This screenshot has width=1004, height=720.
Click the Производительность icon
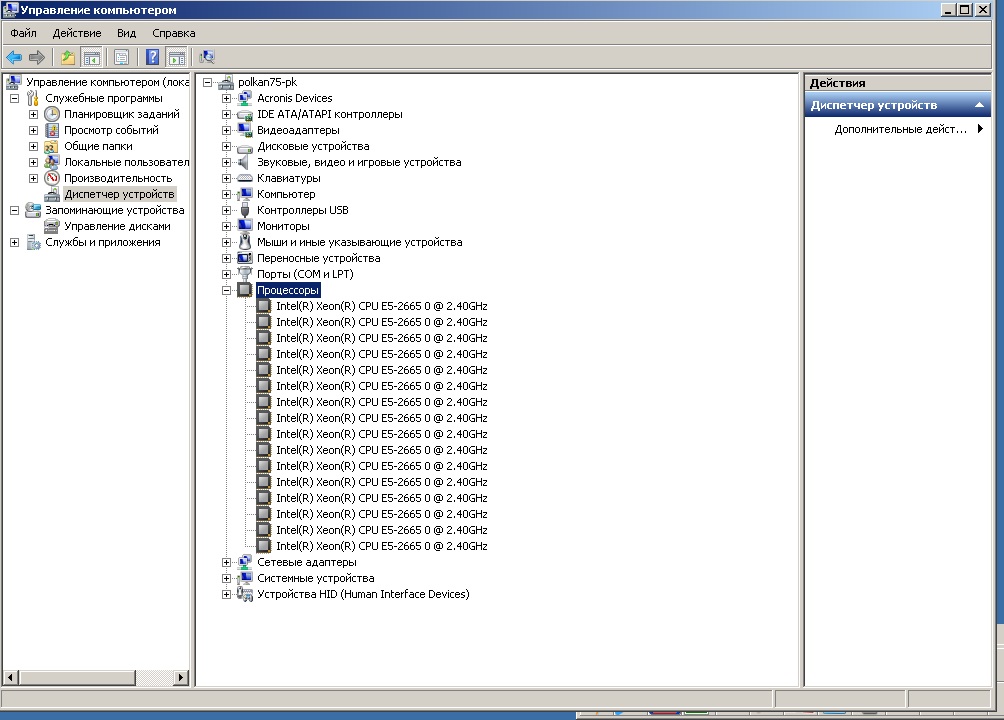tap(52, 178)
